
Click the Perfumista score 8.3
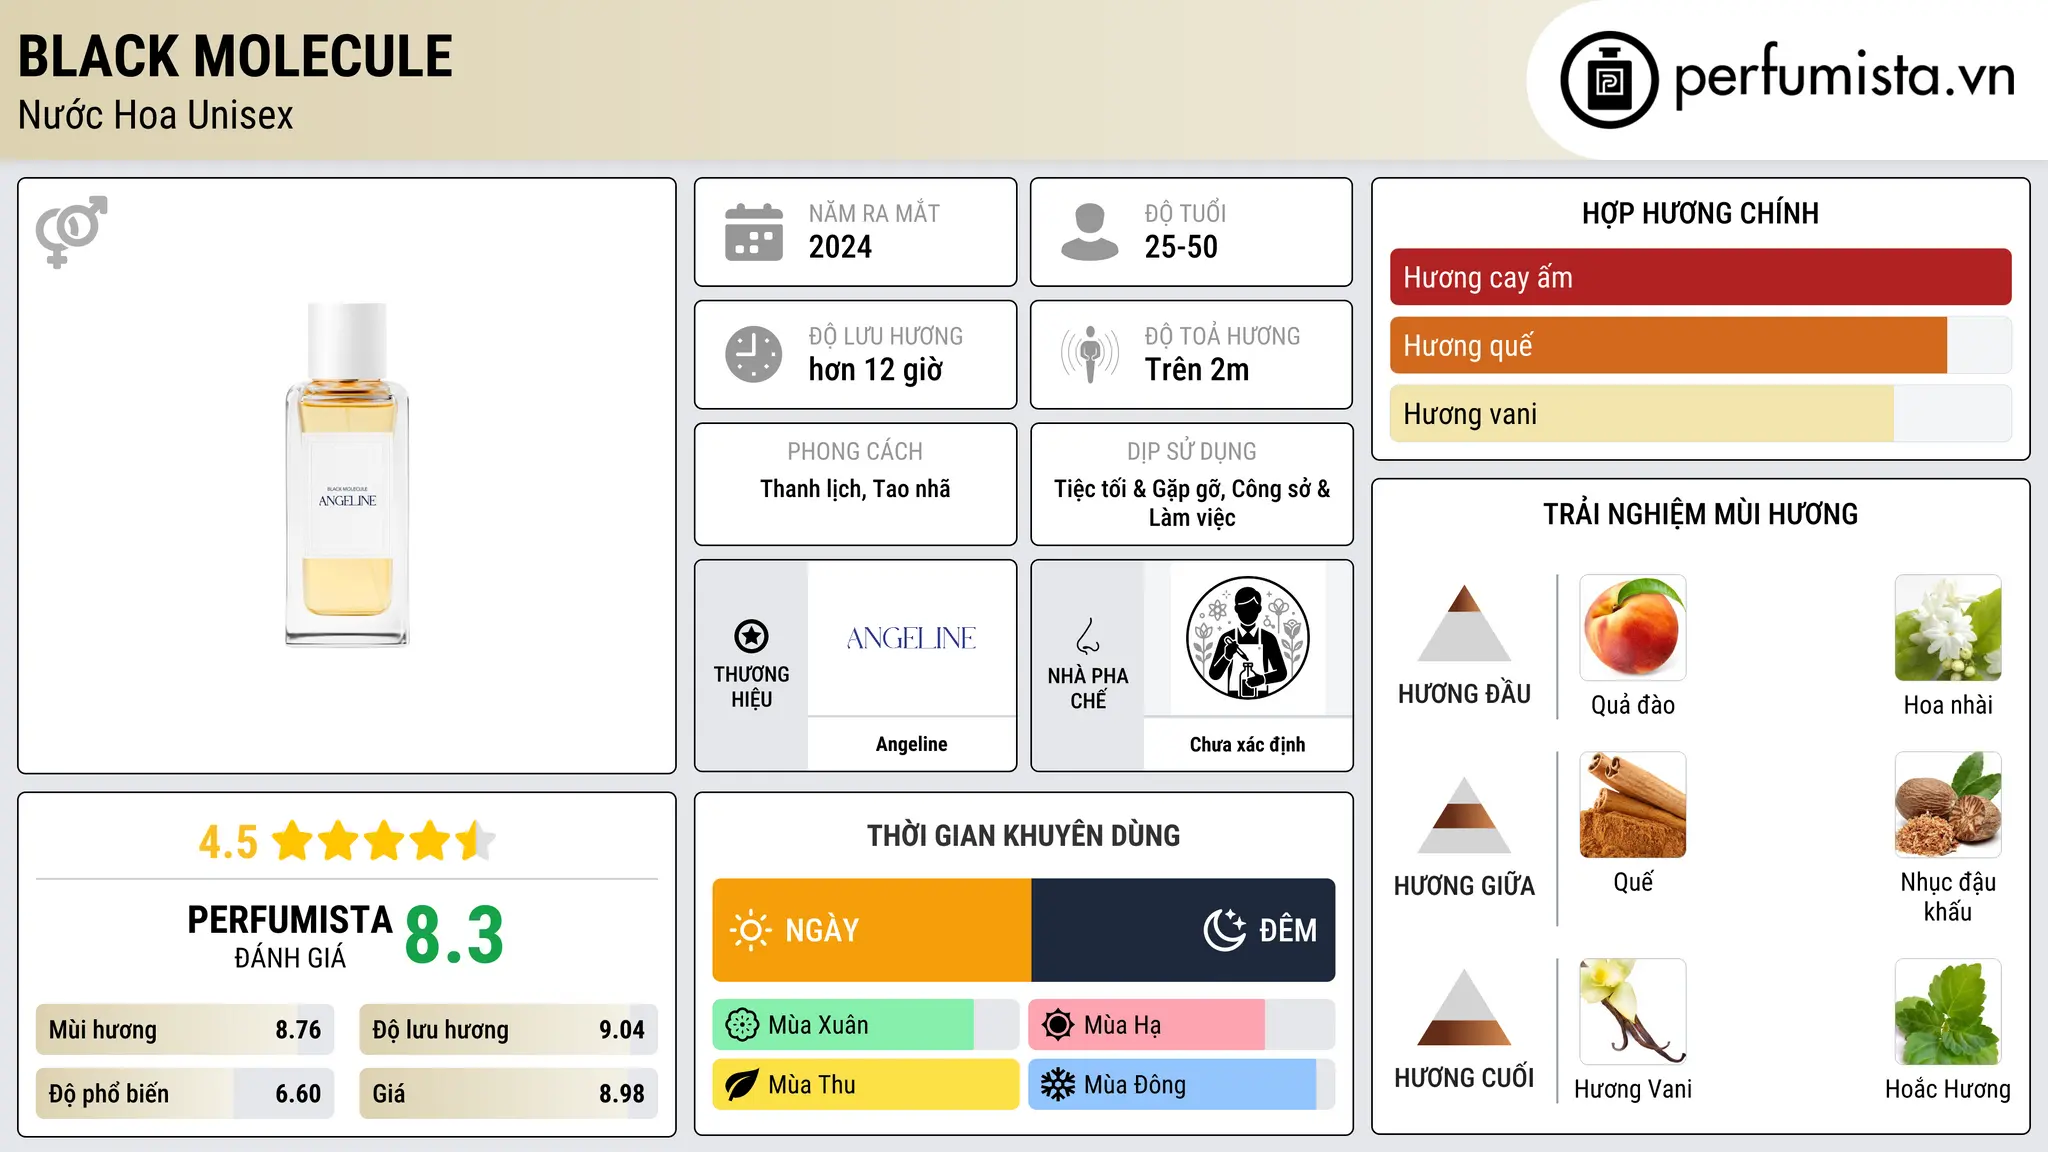(x=454, y=935)
